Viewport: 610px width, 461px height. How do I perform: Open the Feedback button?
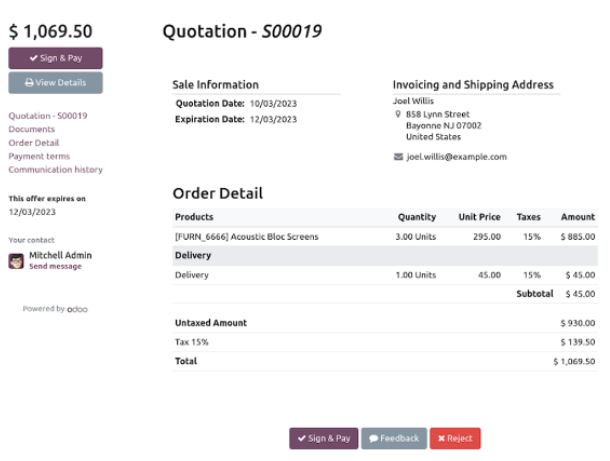[x=392, y=438]
